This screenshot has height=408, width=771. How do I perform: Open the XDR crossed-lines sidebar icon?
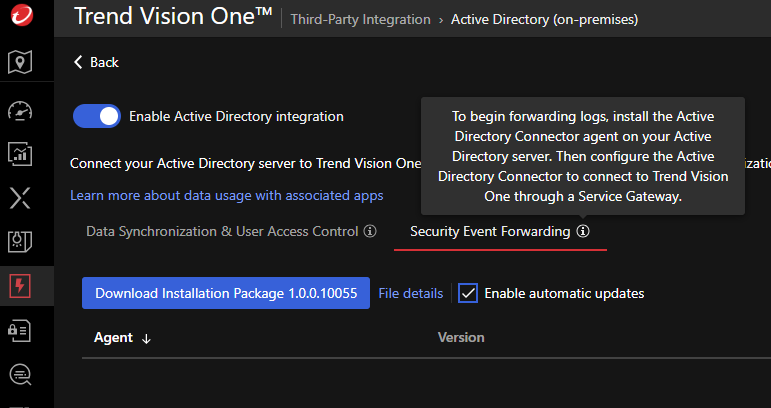pyautogui.click(x=20, y=197)
